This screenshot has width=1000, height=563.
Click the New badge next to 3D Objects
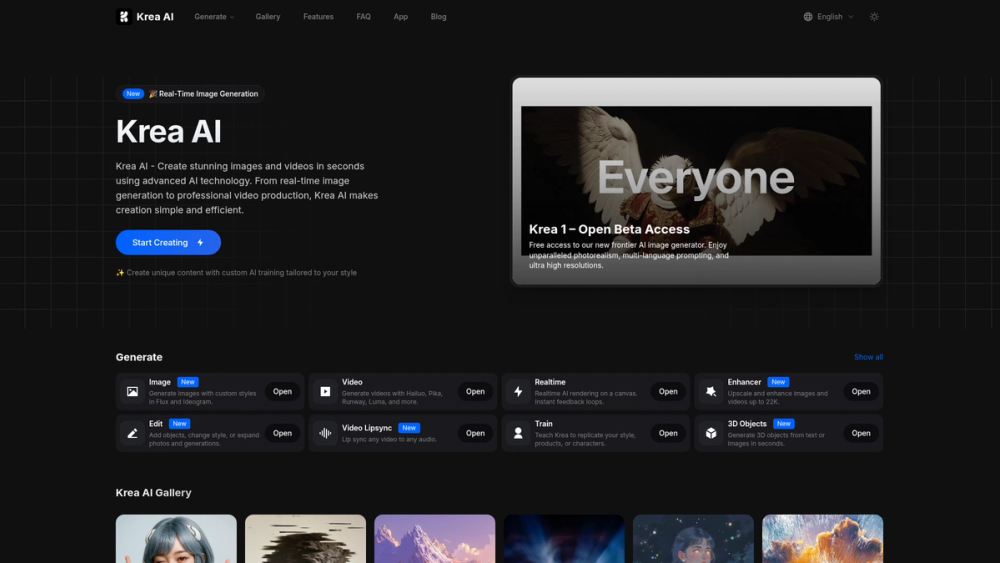(x=783, y=423)
